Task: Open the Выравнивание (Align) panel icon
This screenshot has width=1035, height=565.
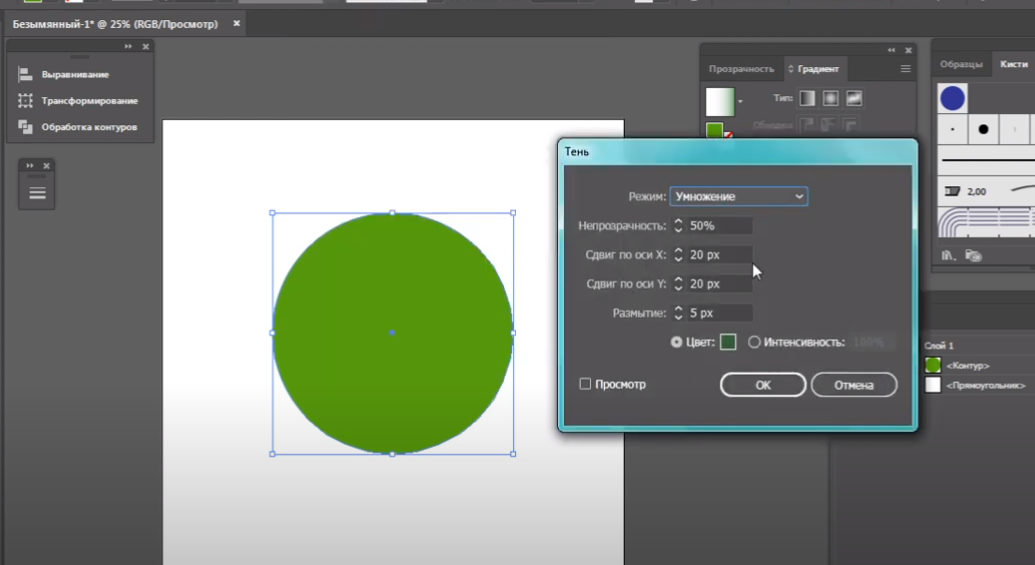Action: (x=26, y=75)
